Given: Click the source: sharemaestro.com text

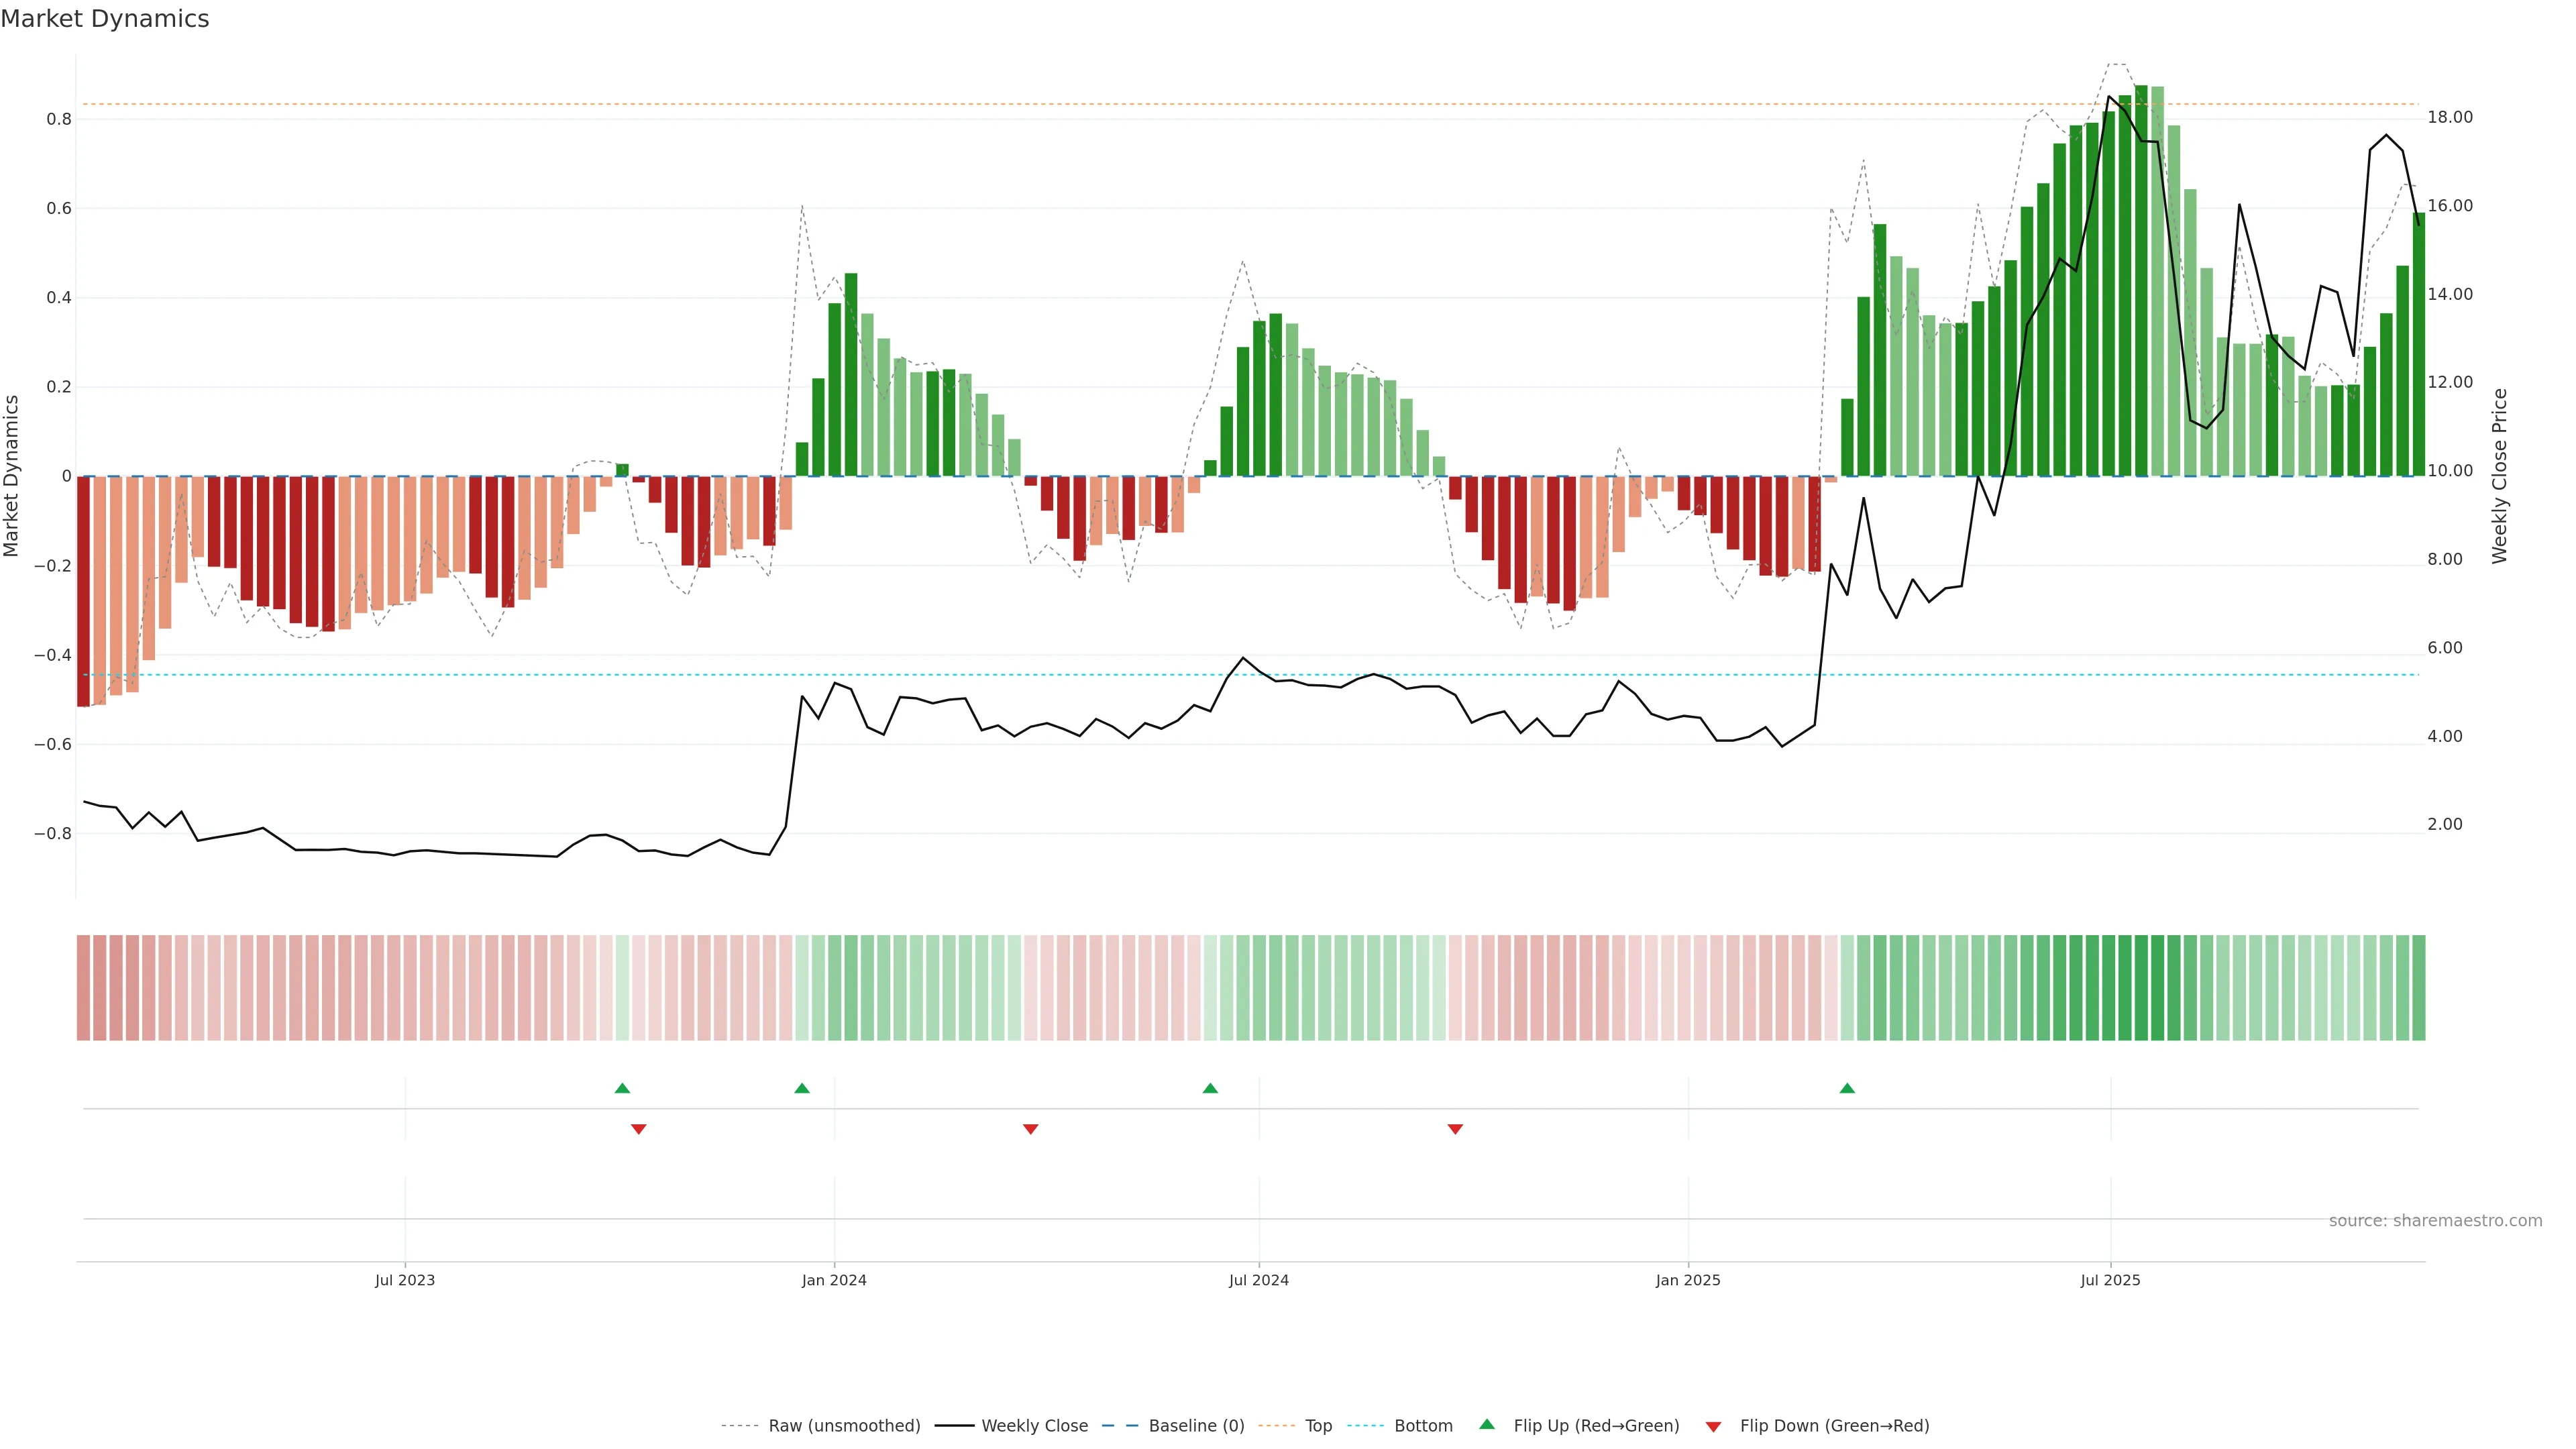Looking at the screenshot, I should (x=2435, y=1221).
